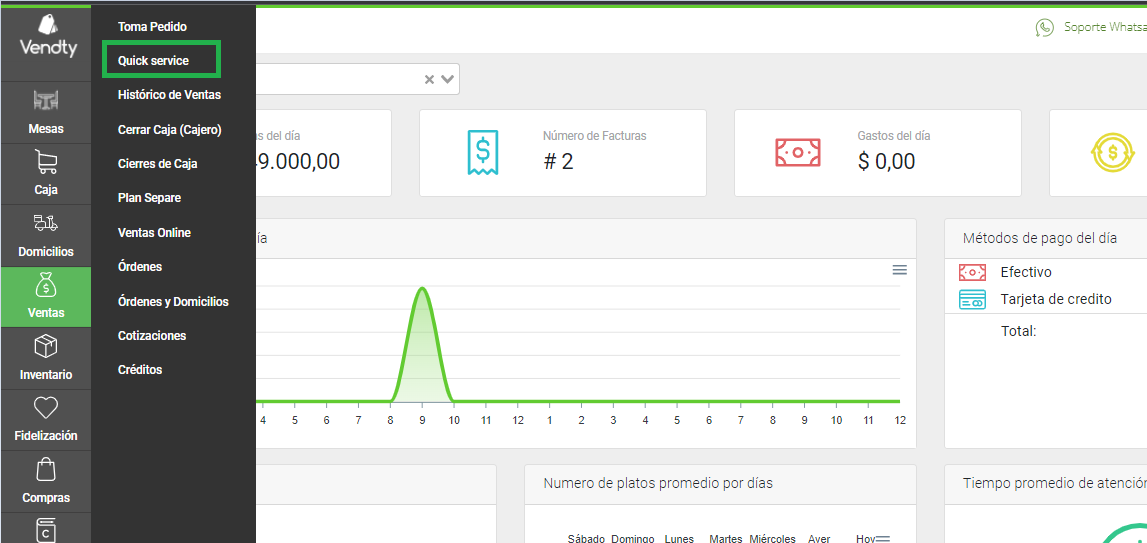Open the Inventario box section

46,359
